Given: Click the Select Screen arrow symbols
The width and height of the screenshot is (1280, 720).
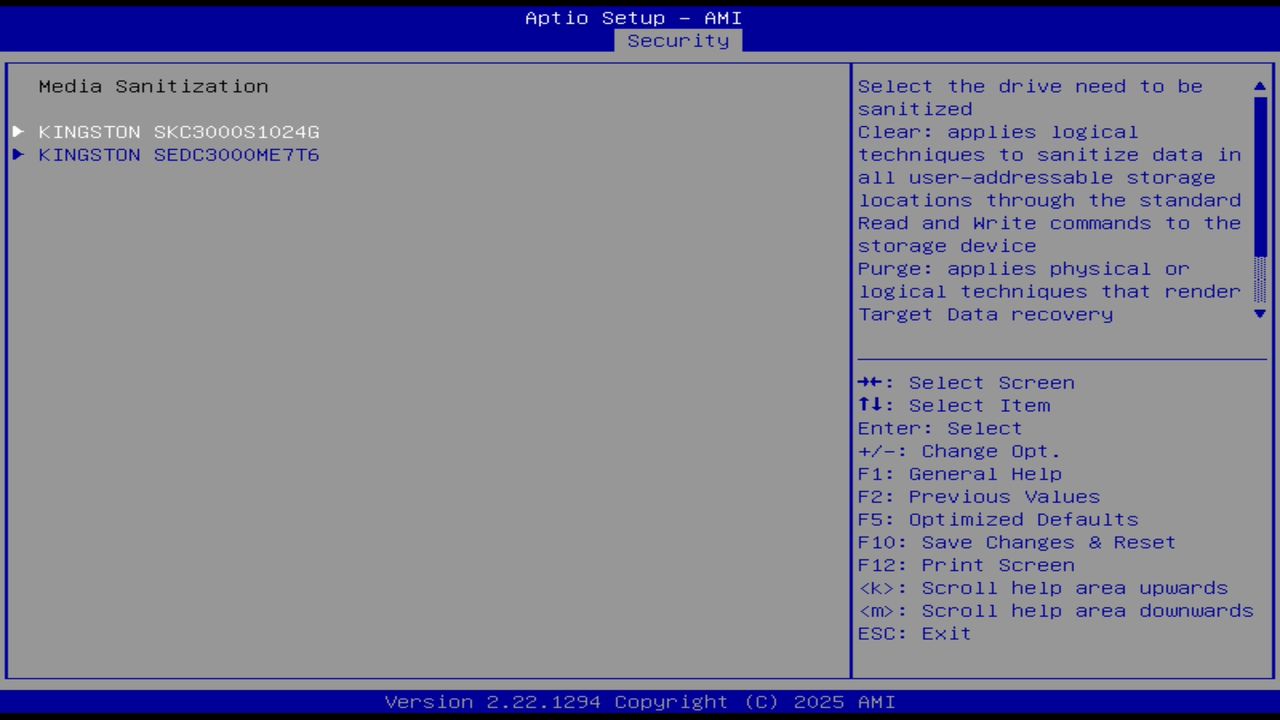Looking at the screenshot, I should point(872,382).
